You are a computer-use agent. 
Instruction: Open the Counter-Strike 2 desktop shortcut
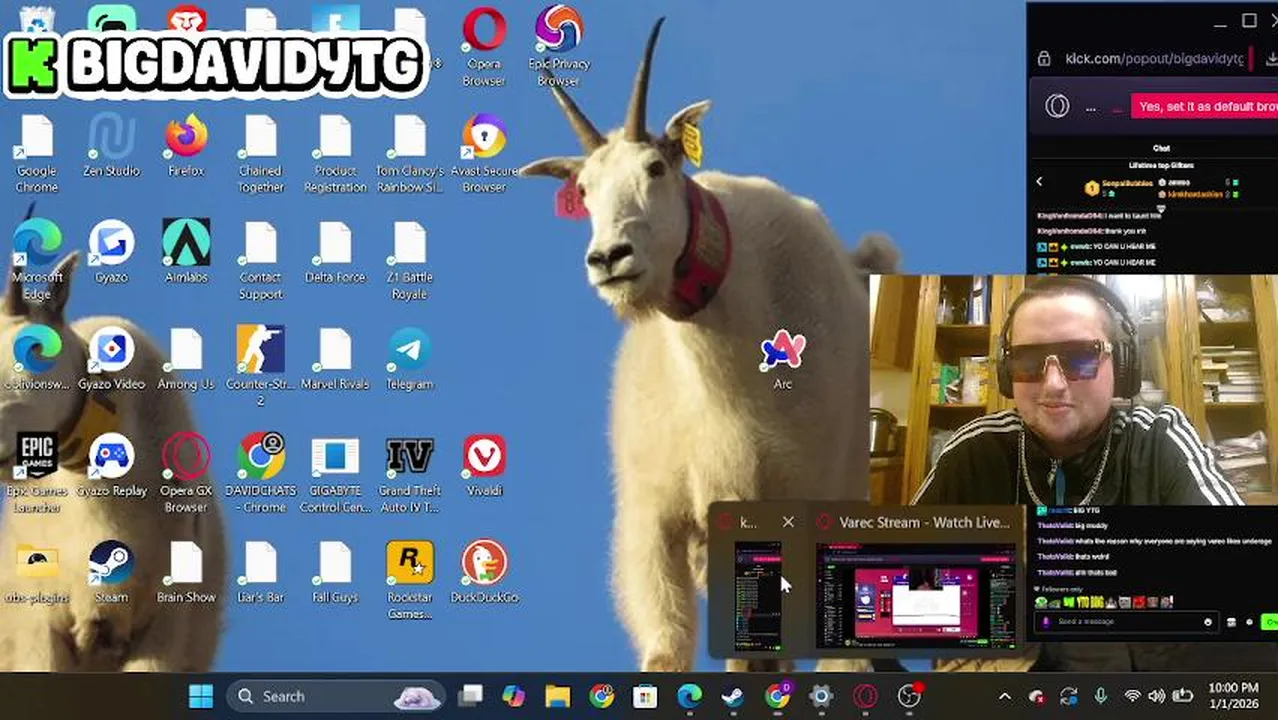[260, 366]
